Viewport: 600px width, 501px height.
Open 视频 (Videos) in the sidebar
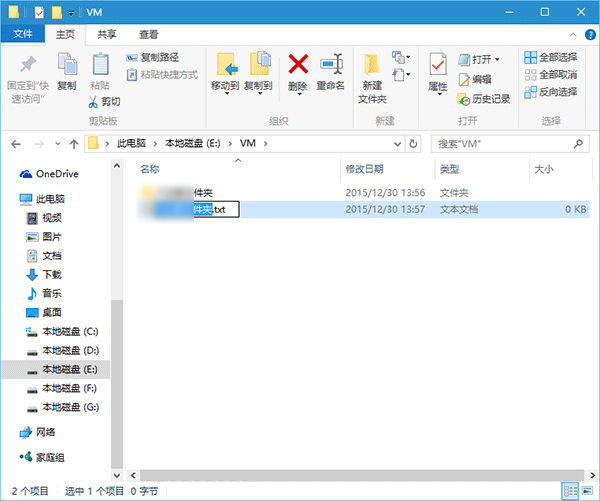(44, 218)
